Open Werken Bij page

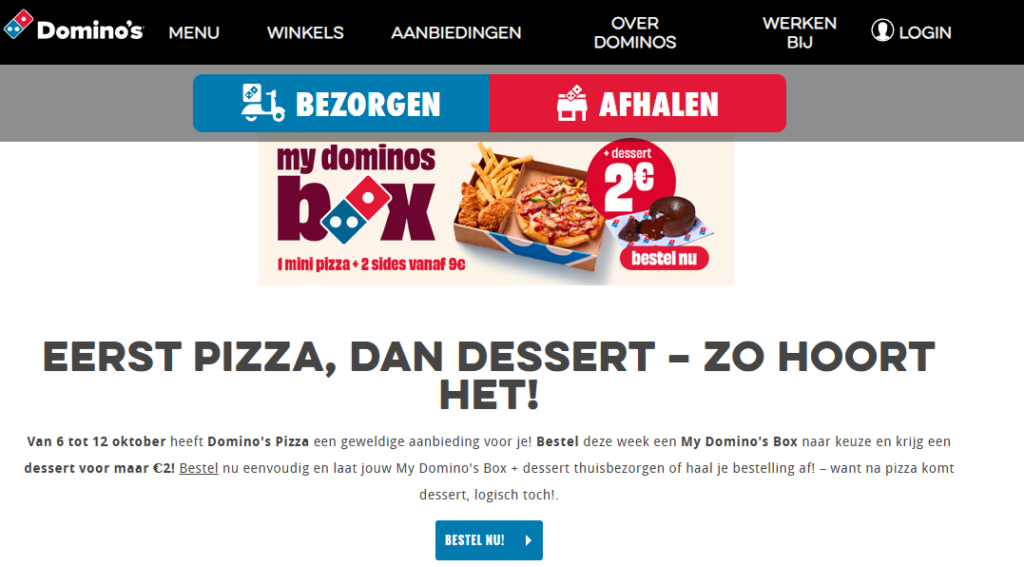799,33
